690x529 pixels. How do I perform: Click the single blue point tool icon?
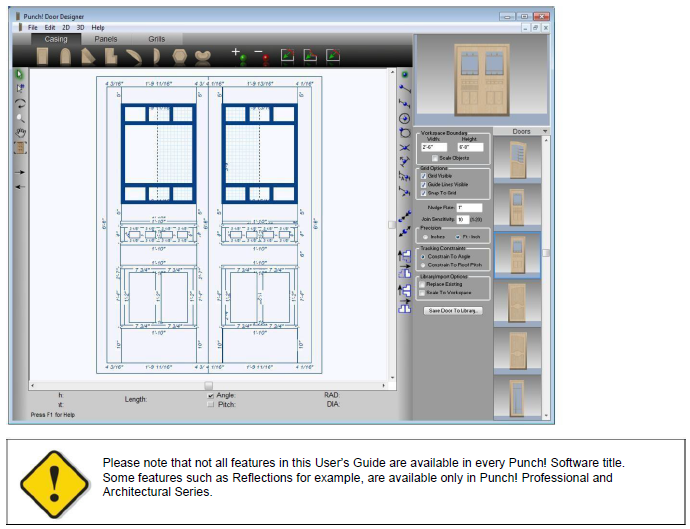(404, 74)
